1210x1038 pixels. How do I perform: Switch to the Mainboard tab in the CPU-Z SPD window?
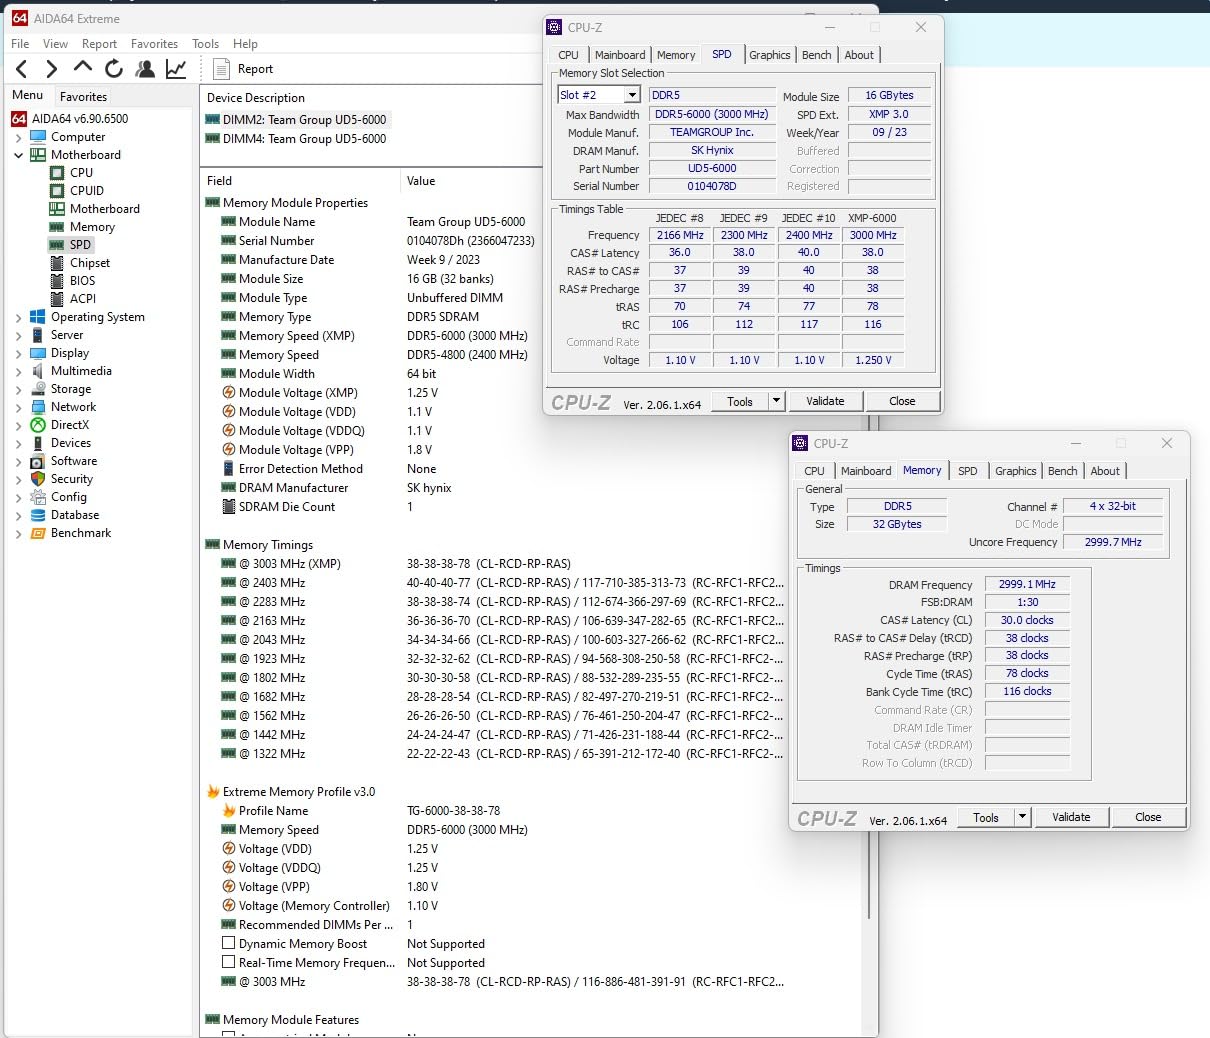pos(620,55)
